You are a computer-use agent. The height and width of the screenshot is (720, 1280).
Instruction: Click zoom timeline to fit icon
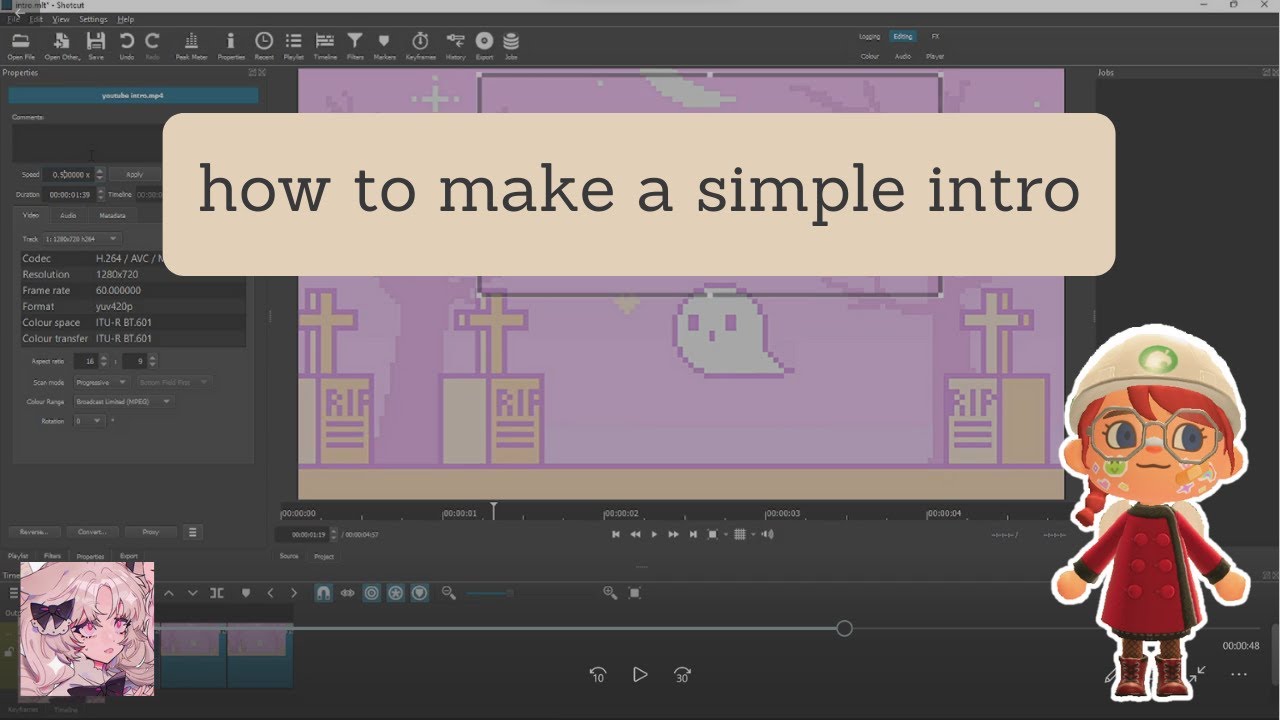pyautogui.click(x=635, y=593)
